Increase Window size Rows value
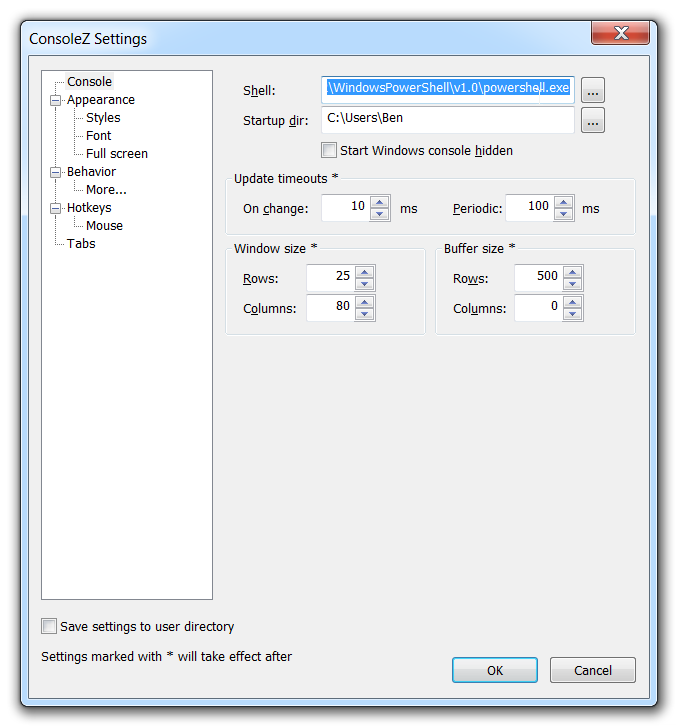 [365, 272]
